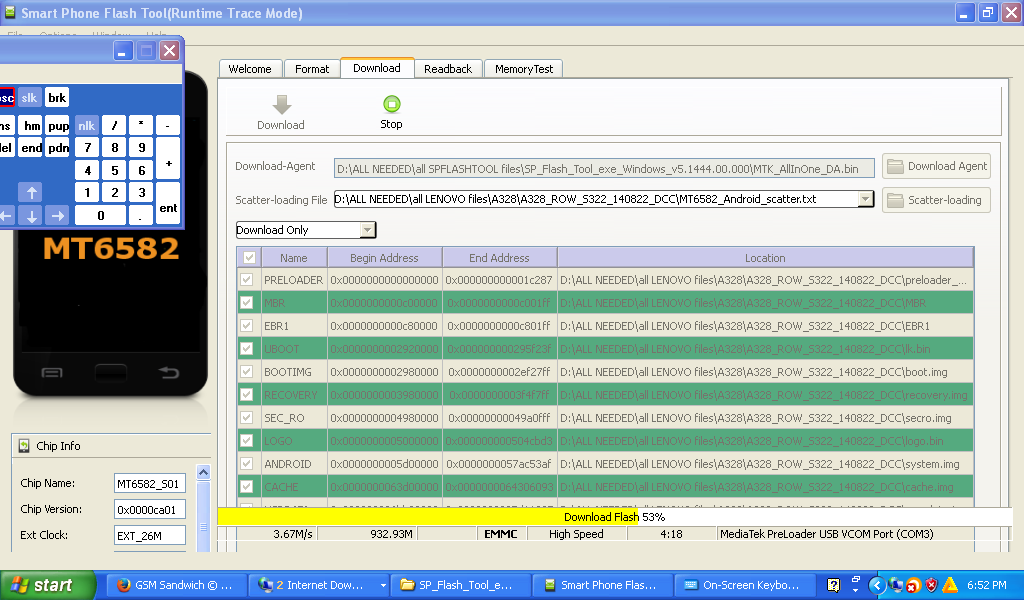
Task: Open GSM Sandwich Firefox taskbar item
Action: [x=176, y=585]
